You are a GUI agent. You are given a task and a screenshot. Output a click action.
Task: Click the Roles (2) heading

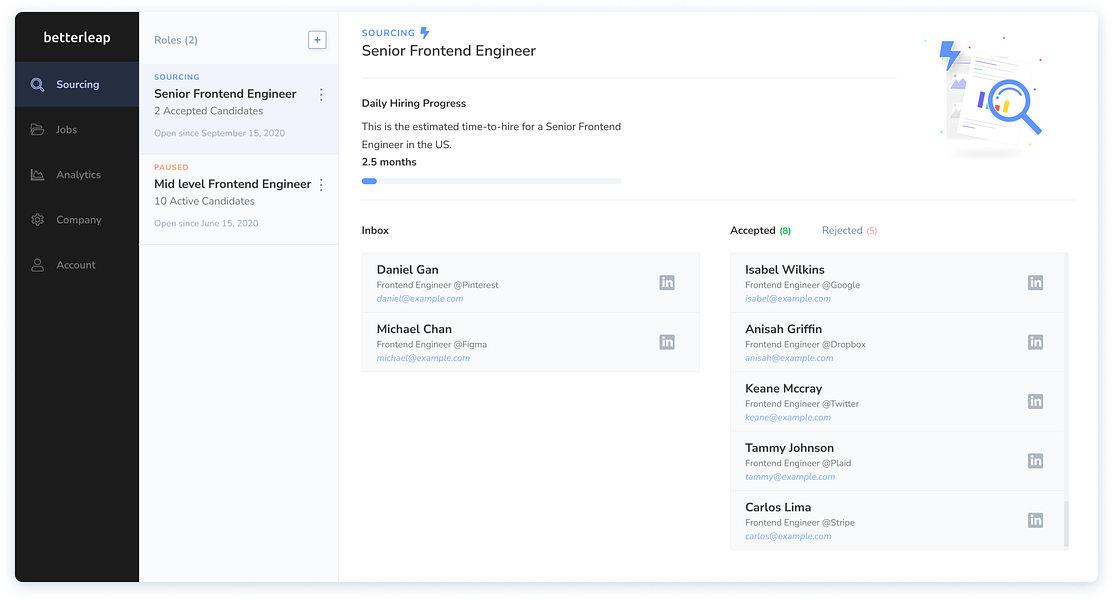176,40
